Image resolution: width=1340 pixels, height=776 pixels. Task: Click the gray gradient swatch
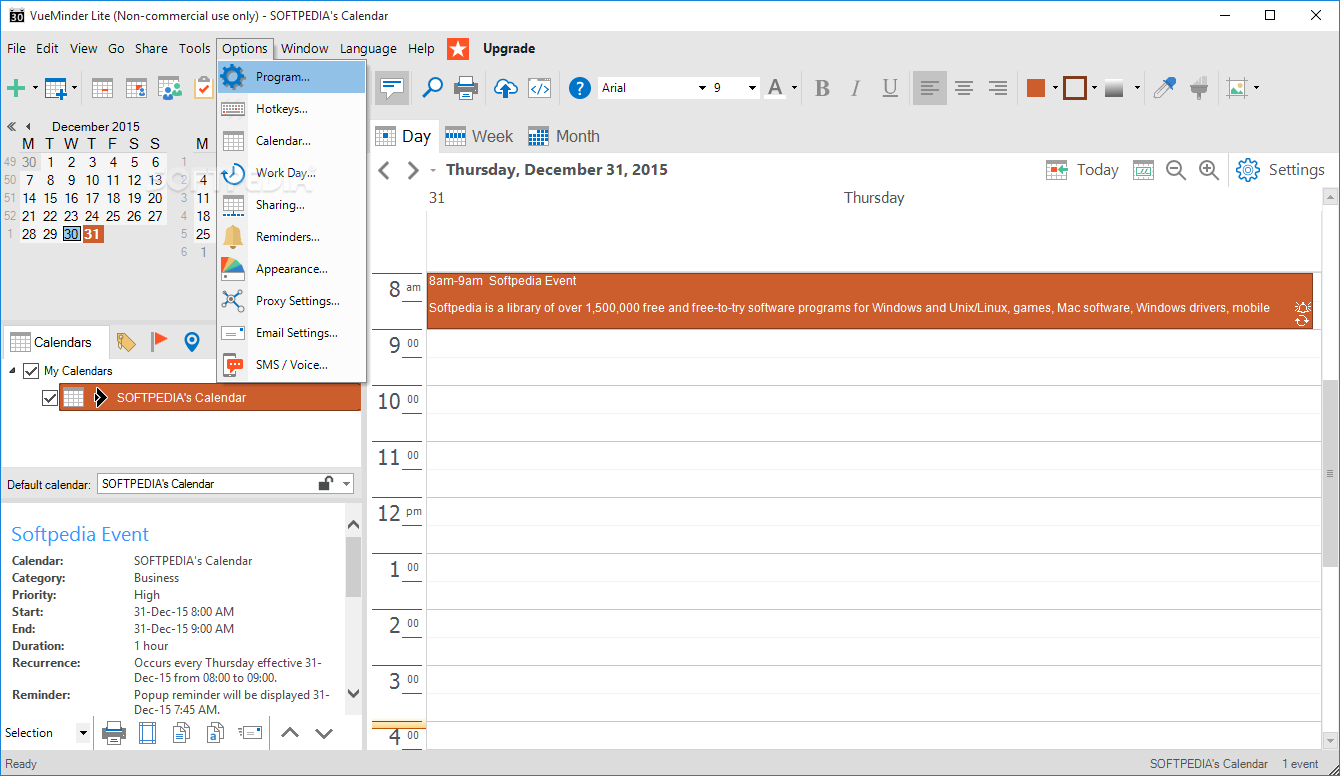click(1115, 88)
